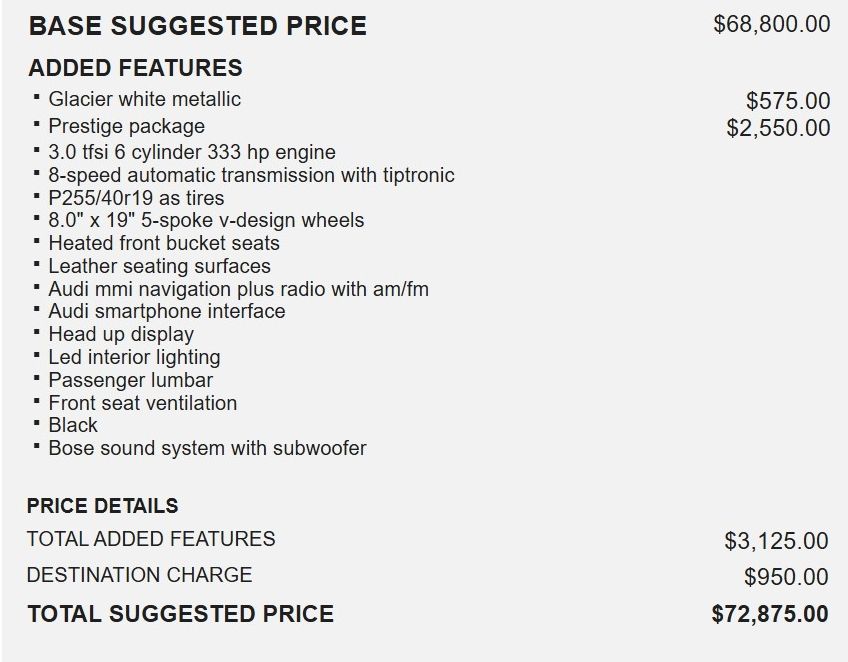Image resolution: width=848 pixels, height=662 pixels.
Task: Click the Base Suggested Price heading
Action: (x=197, y=26)
